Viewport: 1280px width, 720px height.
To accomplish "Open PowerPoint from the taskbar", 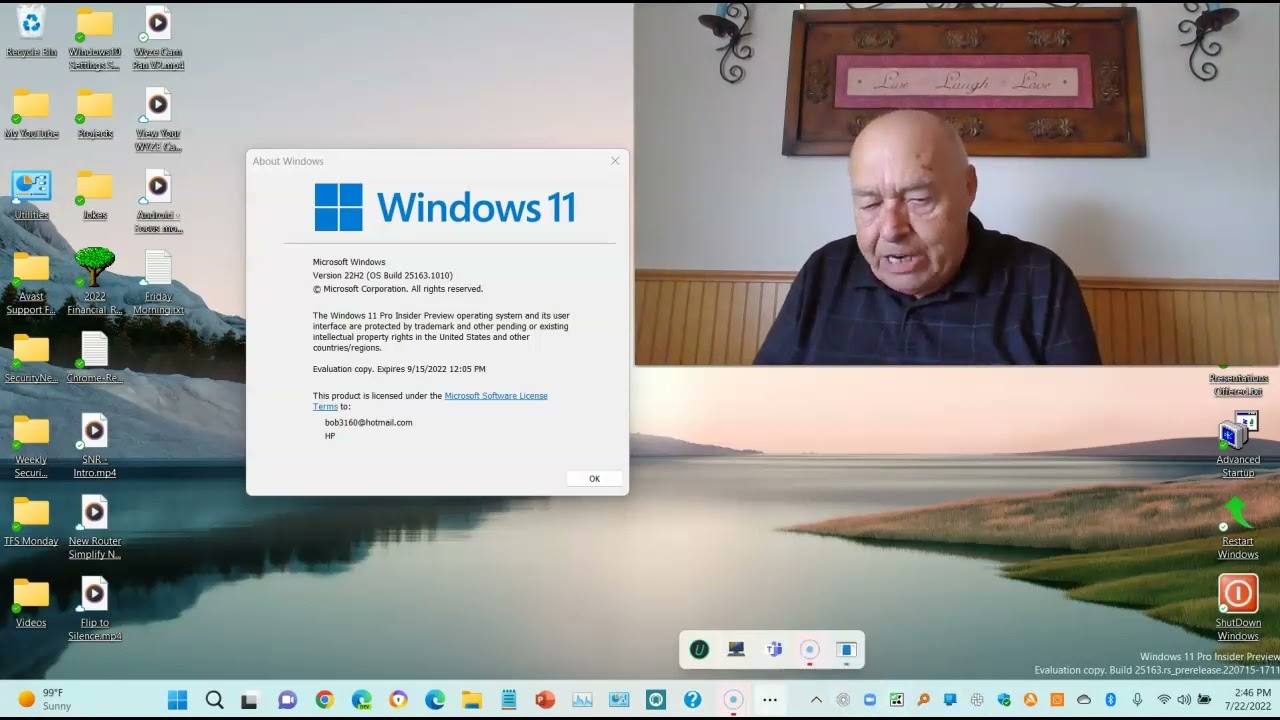I will (x=545, y=700).
